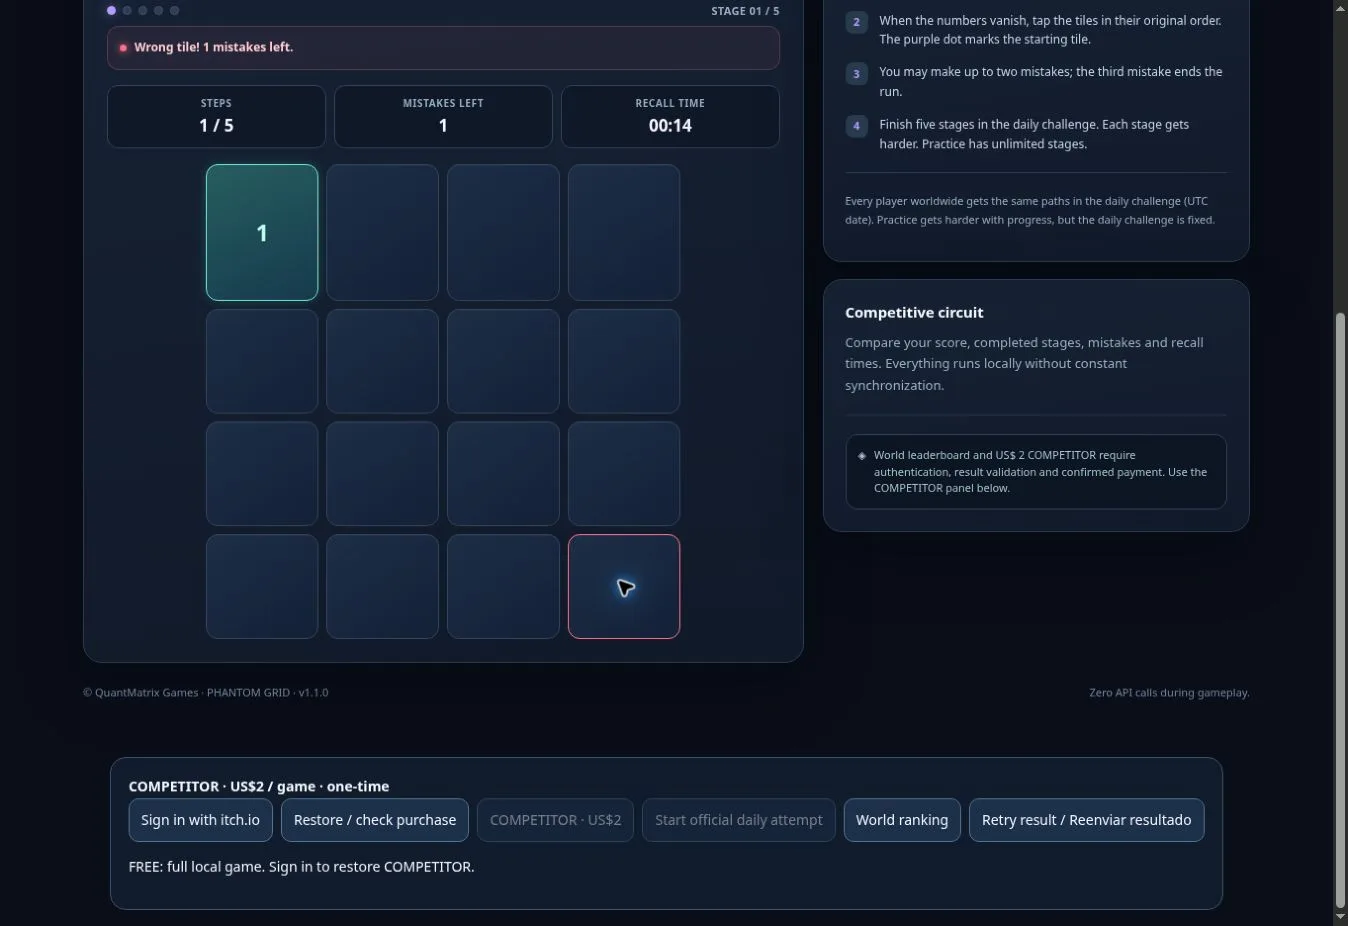Open the World ranking
The width and height of the screenshot is (1348, 926).
click(x=902, y=820)
